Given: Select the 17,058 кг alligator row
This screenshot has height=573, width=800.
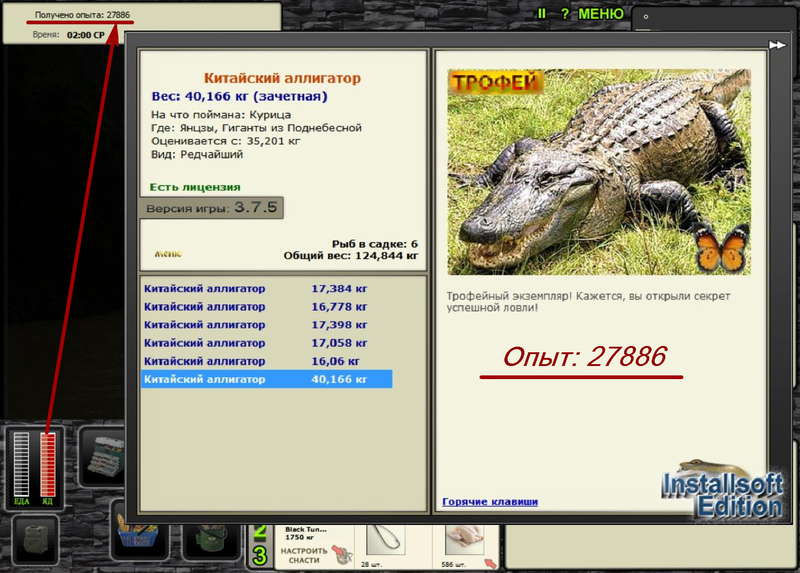Looking at the screenshot, I should pos(266,343).
